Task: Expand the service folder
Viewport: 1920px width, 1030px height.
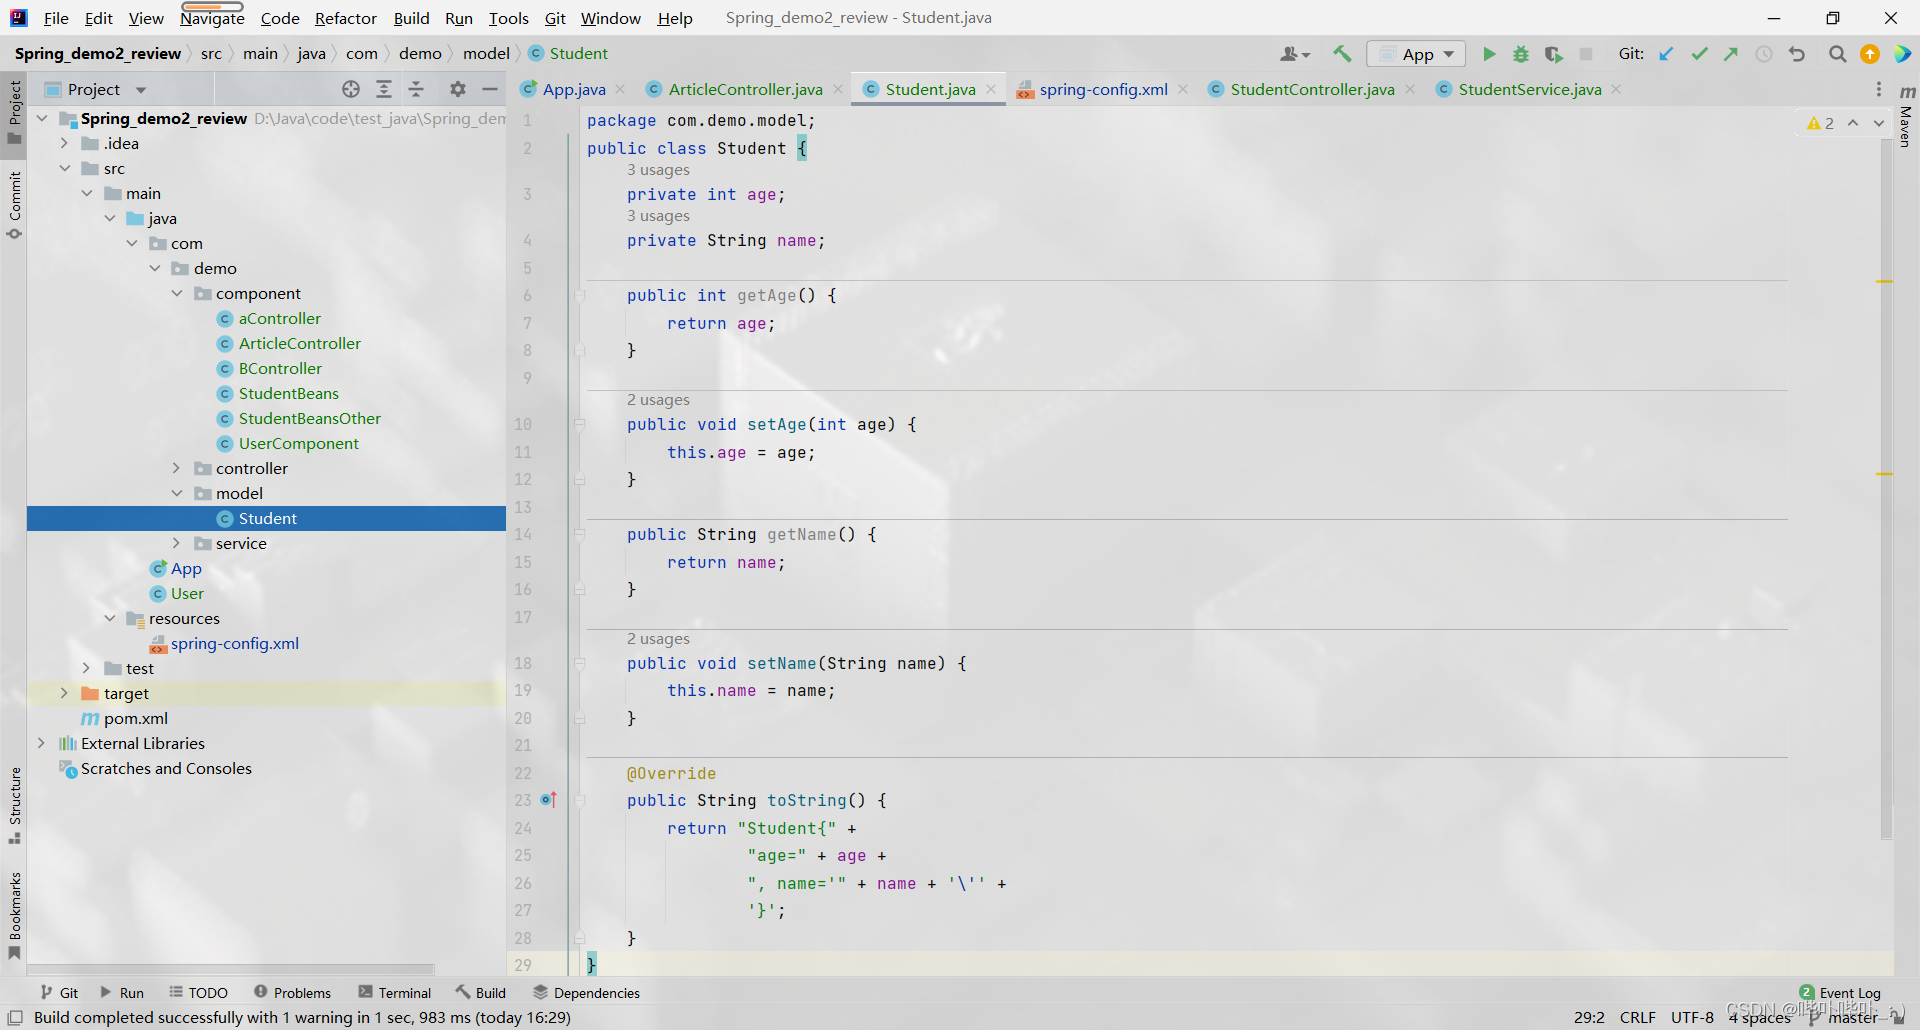Action: point(177,543)
